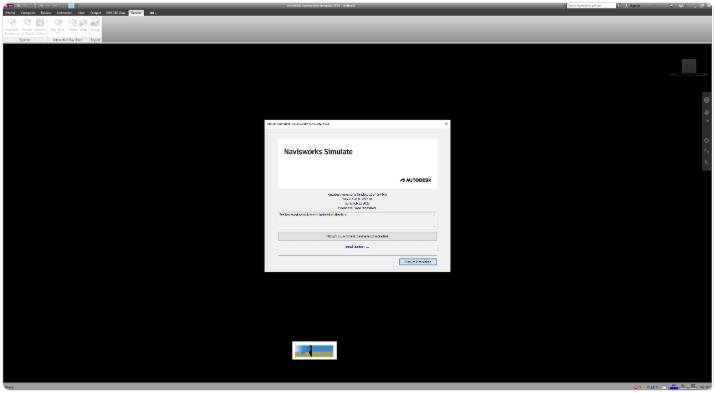
Task: Select the Walk tool on navigation bar
Action: [x=706, y=162]
